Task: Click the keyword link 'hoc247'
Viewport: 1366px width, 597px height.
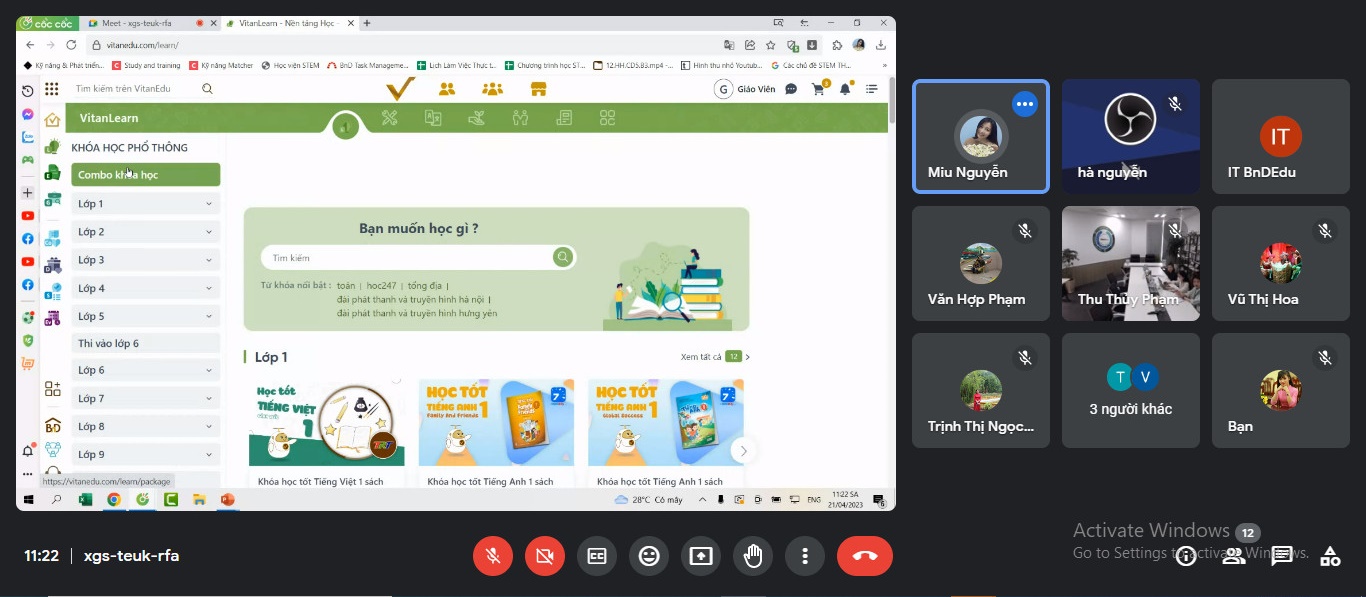Action: tap(381, 286)
